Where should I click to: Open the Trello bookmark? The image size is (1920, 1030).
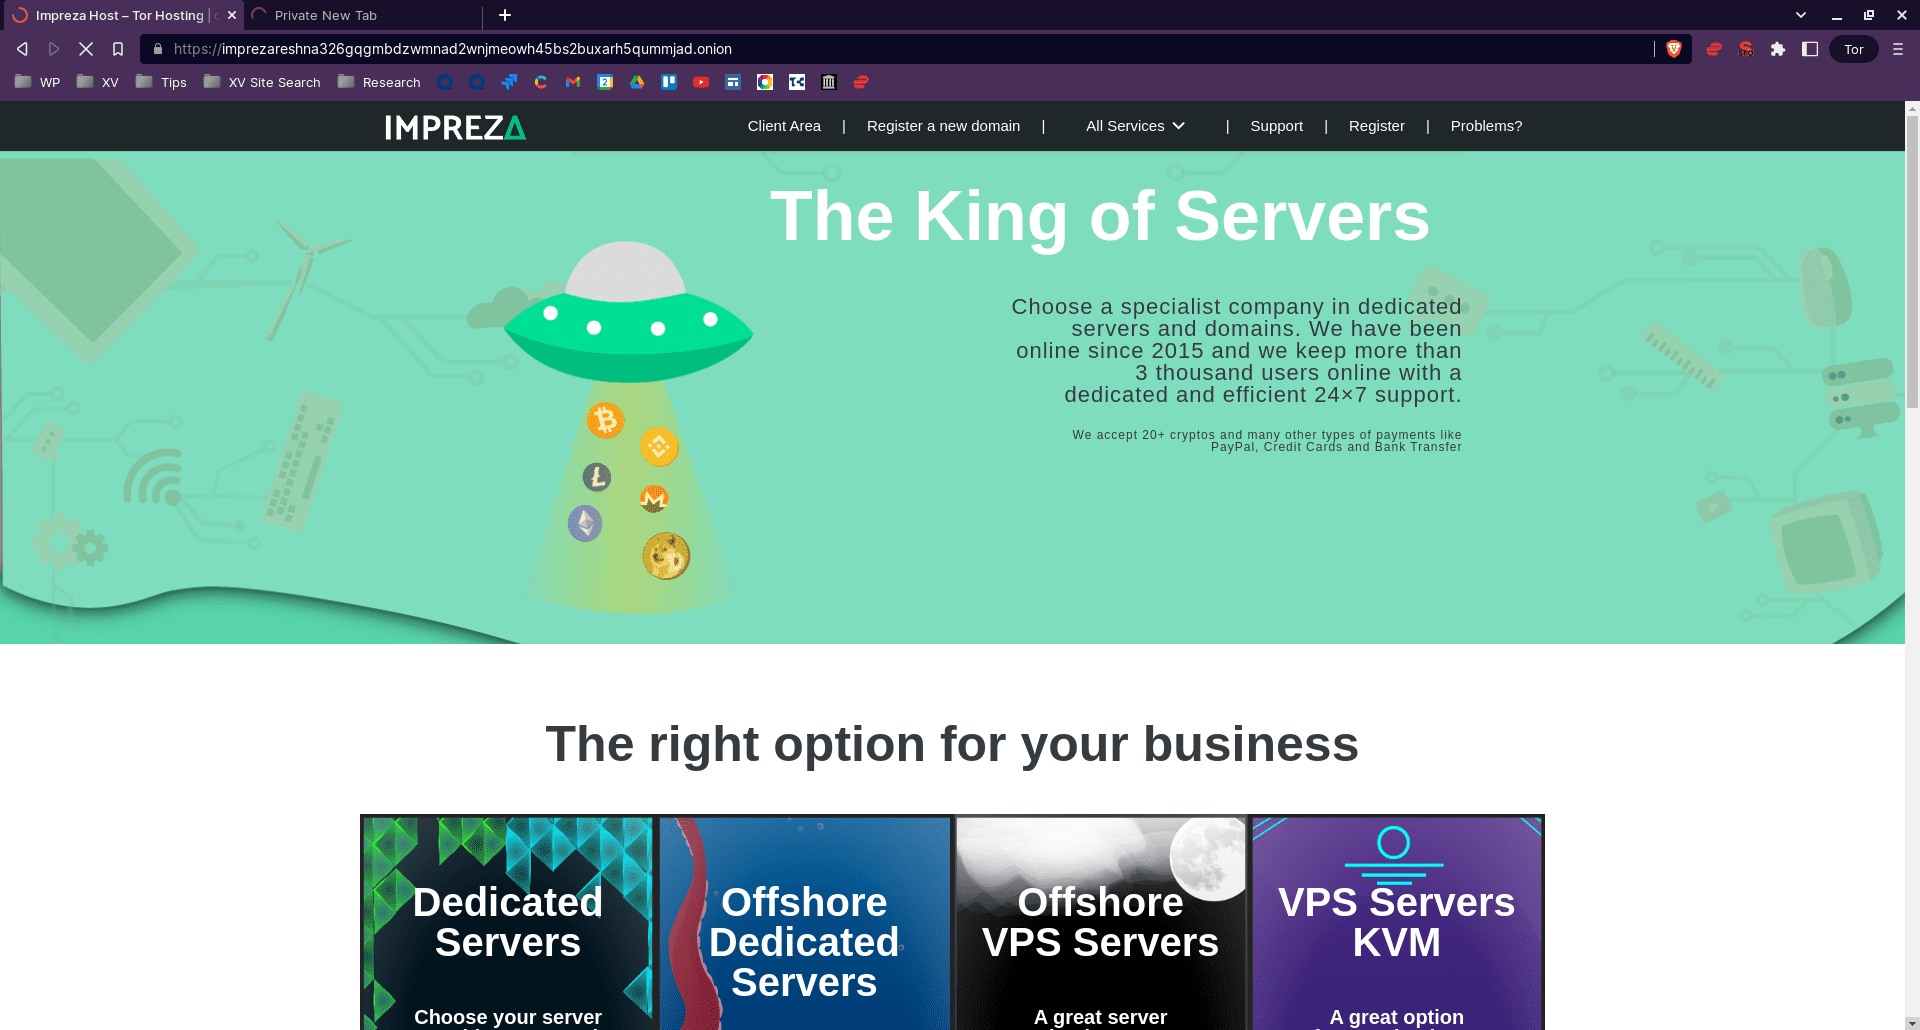click(x=669, y=82)
